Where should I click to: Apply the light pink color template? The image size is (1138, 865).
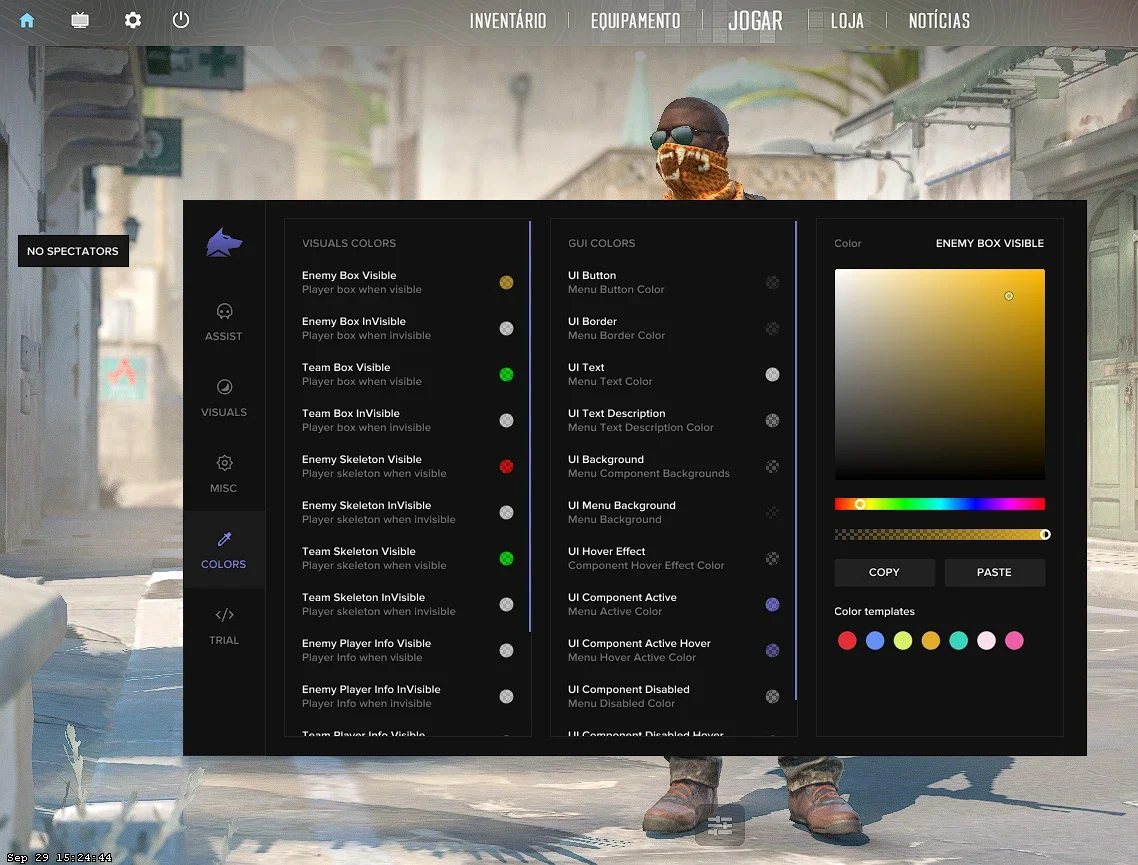pyautogui.click(x=986, y=641)
